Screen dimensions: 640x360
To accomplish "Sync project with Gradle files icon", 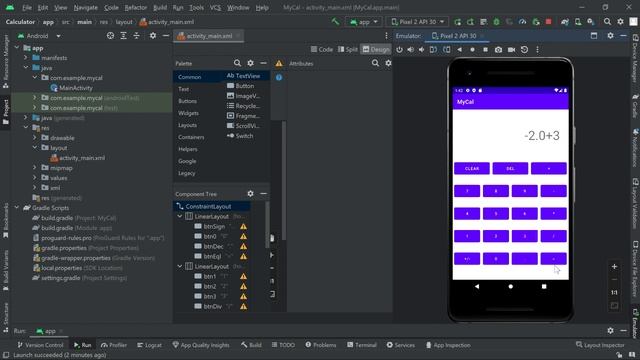I will point(565,22).
